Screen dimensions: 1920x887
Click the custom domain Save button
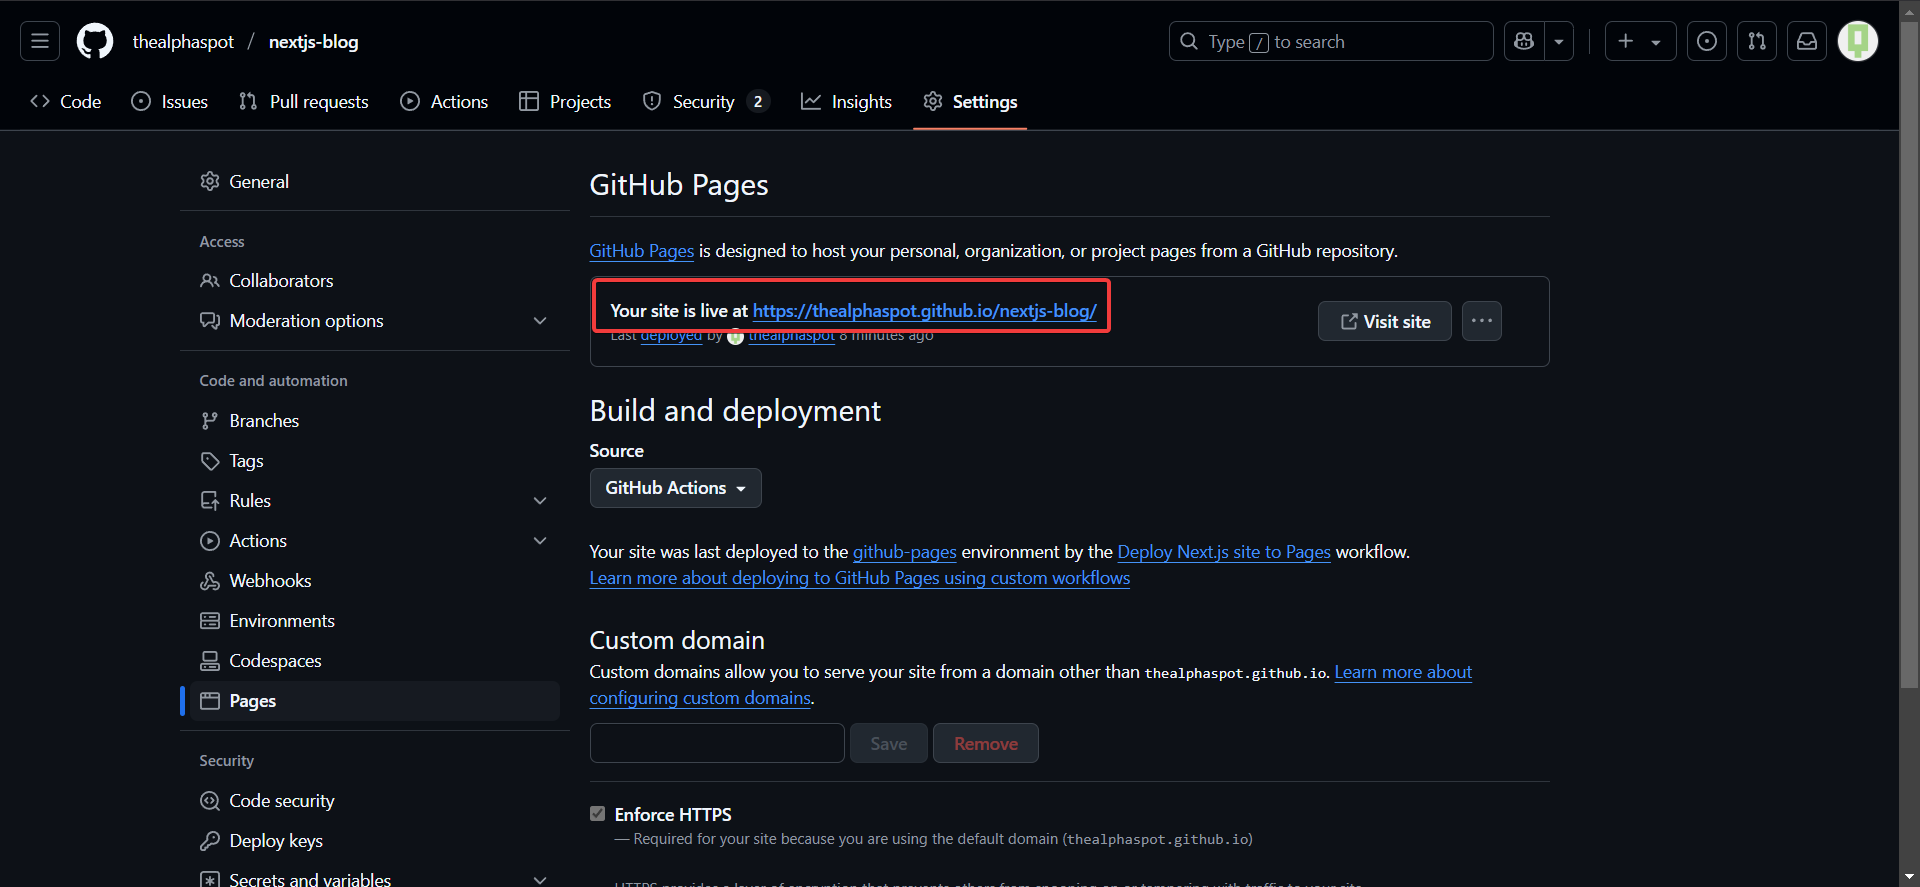coord(888,743)
